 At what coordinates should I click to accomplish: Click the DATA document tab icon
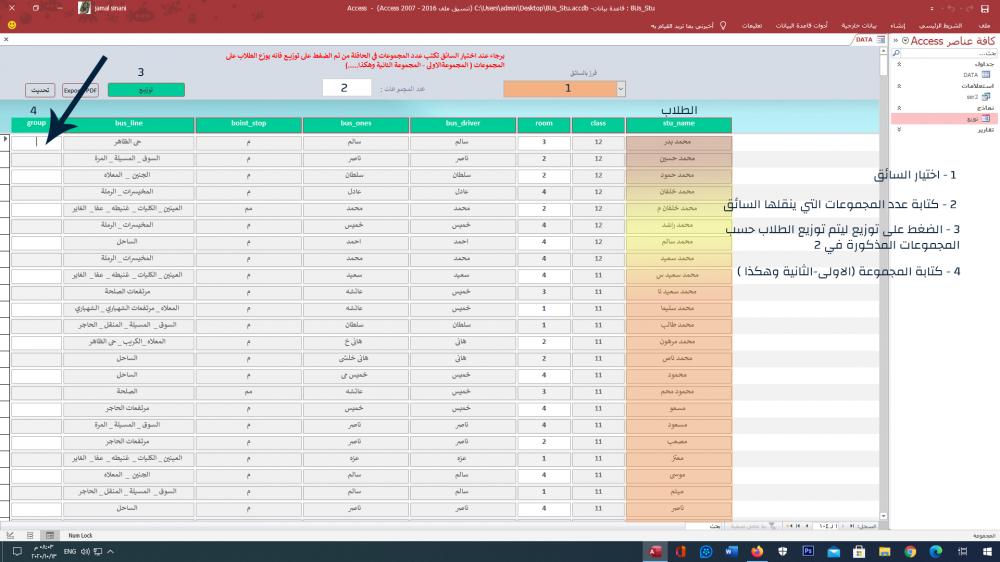pyautogui.click(x=881, y=40)
